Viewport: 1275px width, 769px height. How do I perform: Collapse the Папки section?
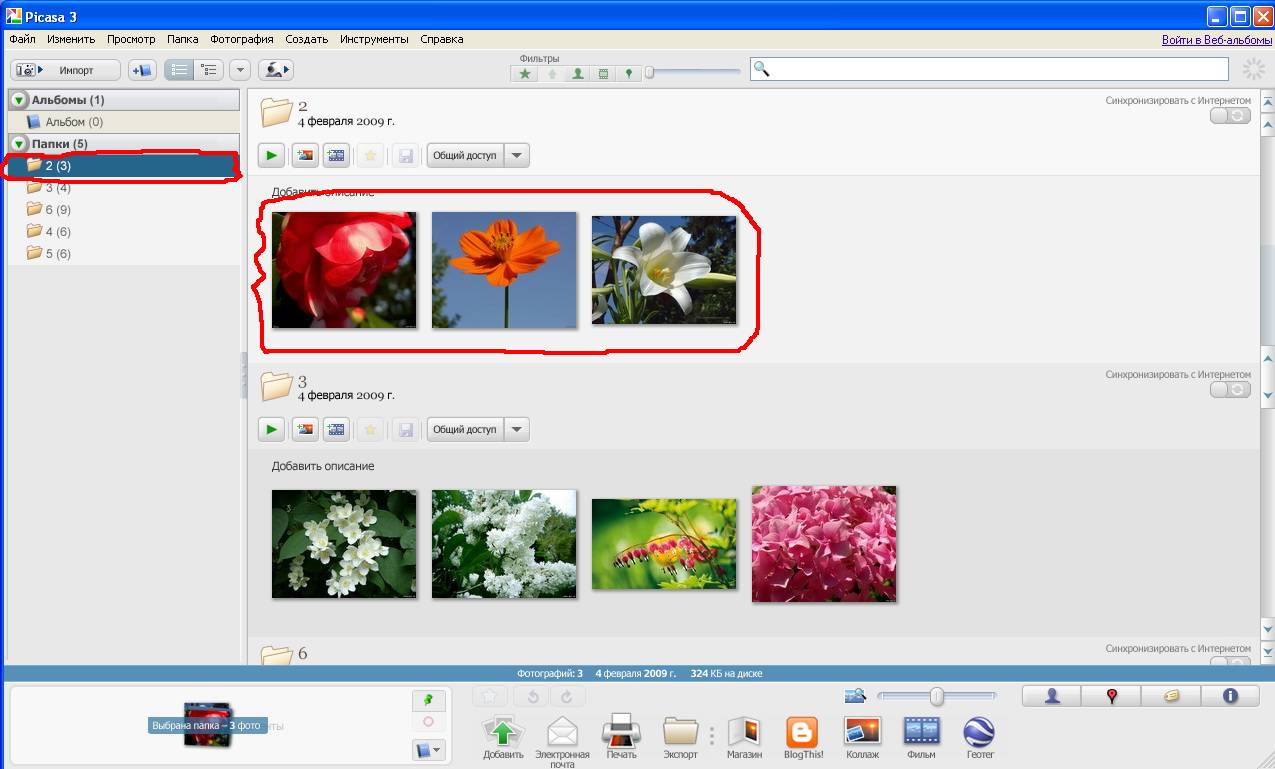[x=19, y=144]
